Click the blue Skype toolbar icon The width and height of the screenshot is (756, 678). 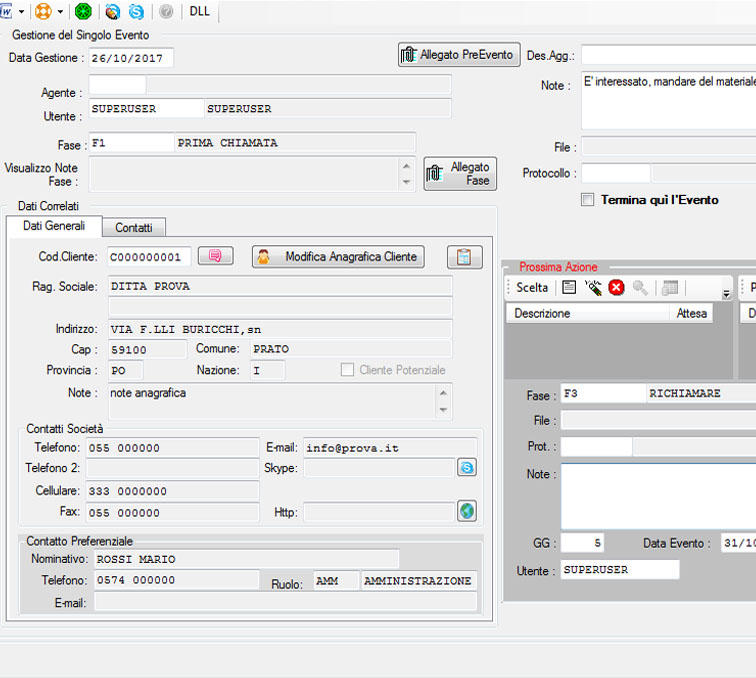[x=136, y=12]
